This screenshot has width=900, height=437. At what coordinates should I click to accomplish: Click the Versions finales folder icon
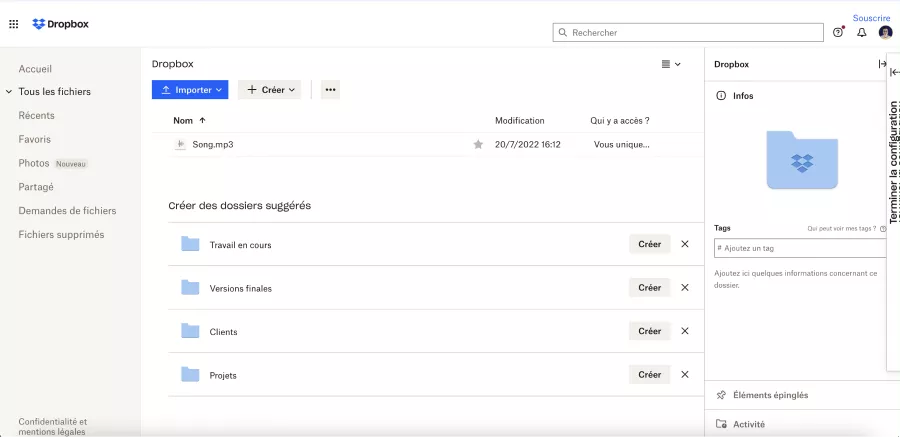(x=190, y=288)
